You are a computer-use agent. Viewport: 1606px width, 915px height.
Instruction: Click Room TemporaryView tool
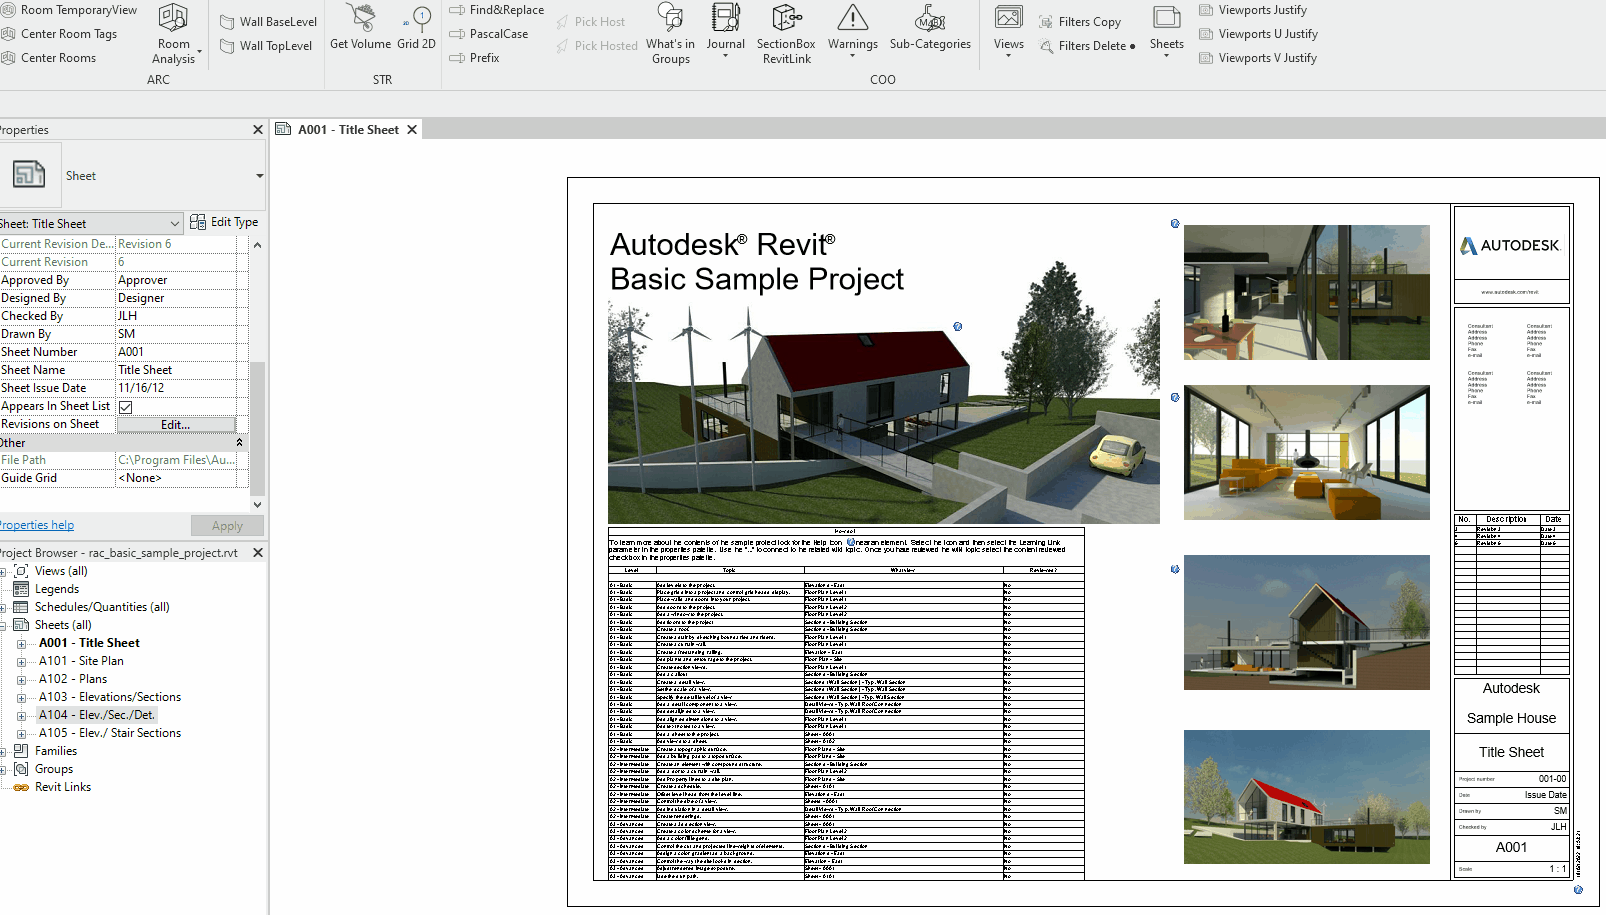[69, 10]
